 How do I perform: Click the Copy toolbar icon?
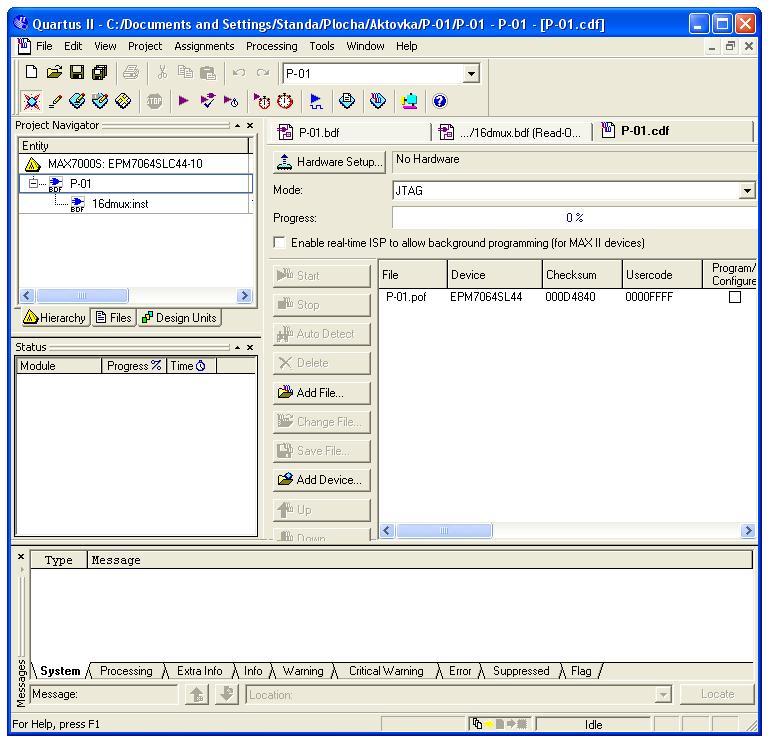point(185,73)
